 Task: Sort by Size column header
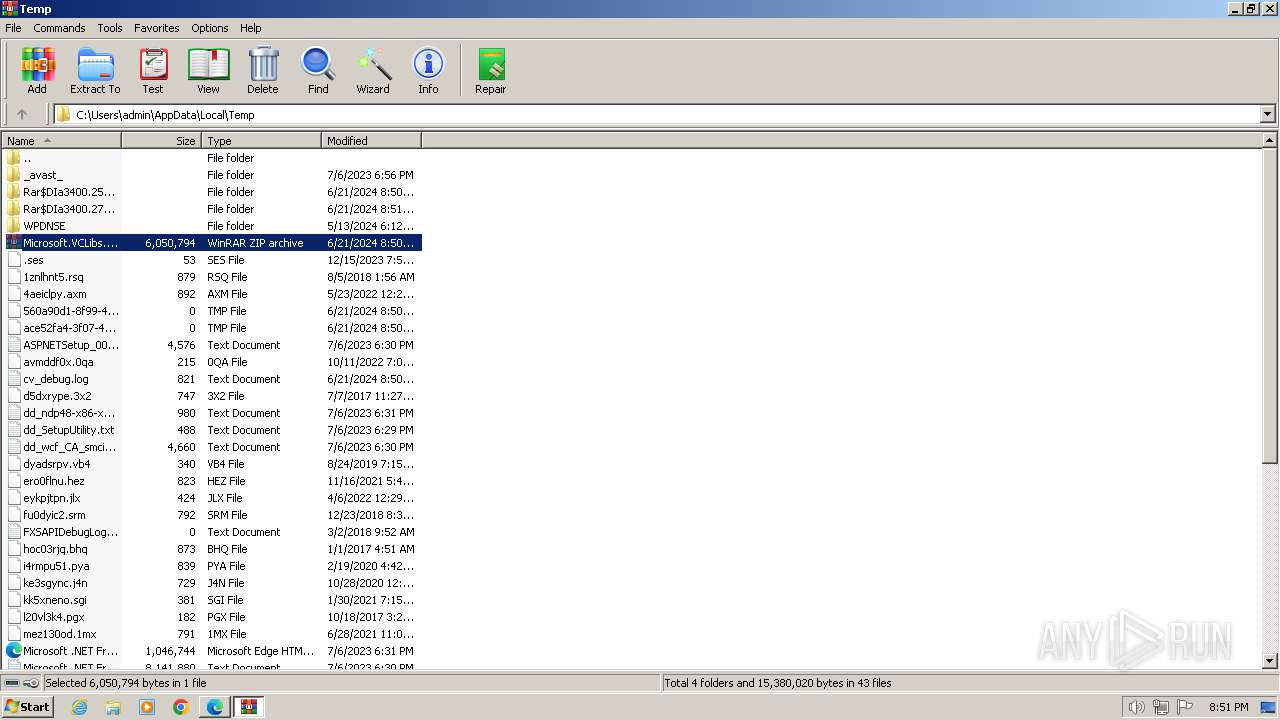162,141
